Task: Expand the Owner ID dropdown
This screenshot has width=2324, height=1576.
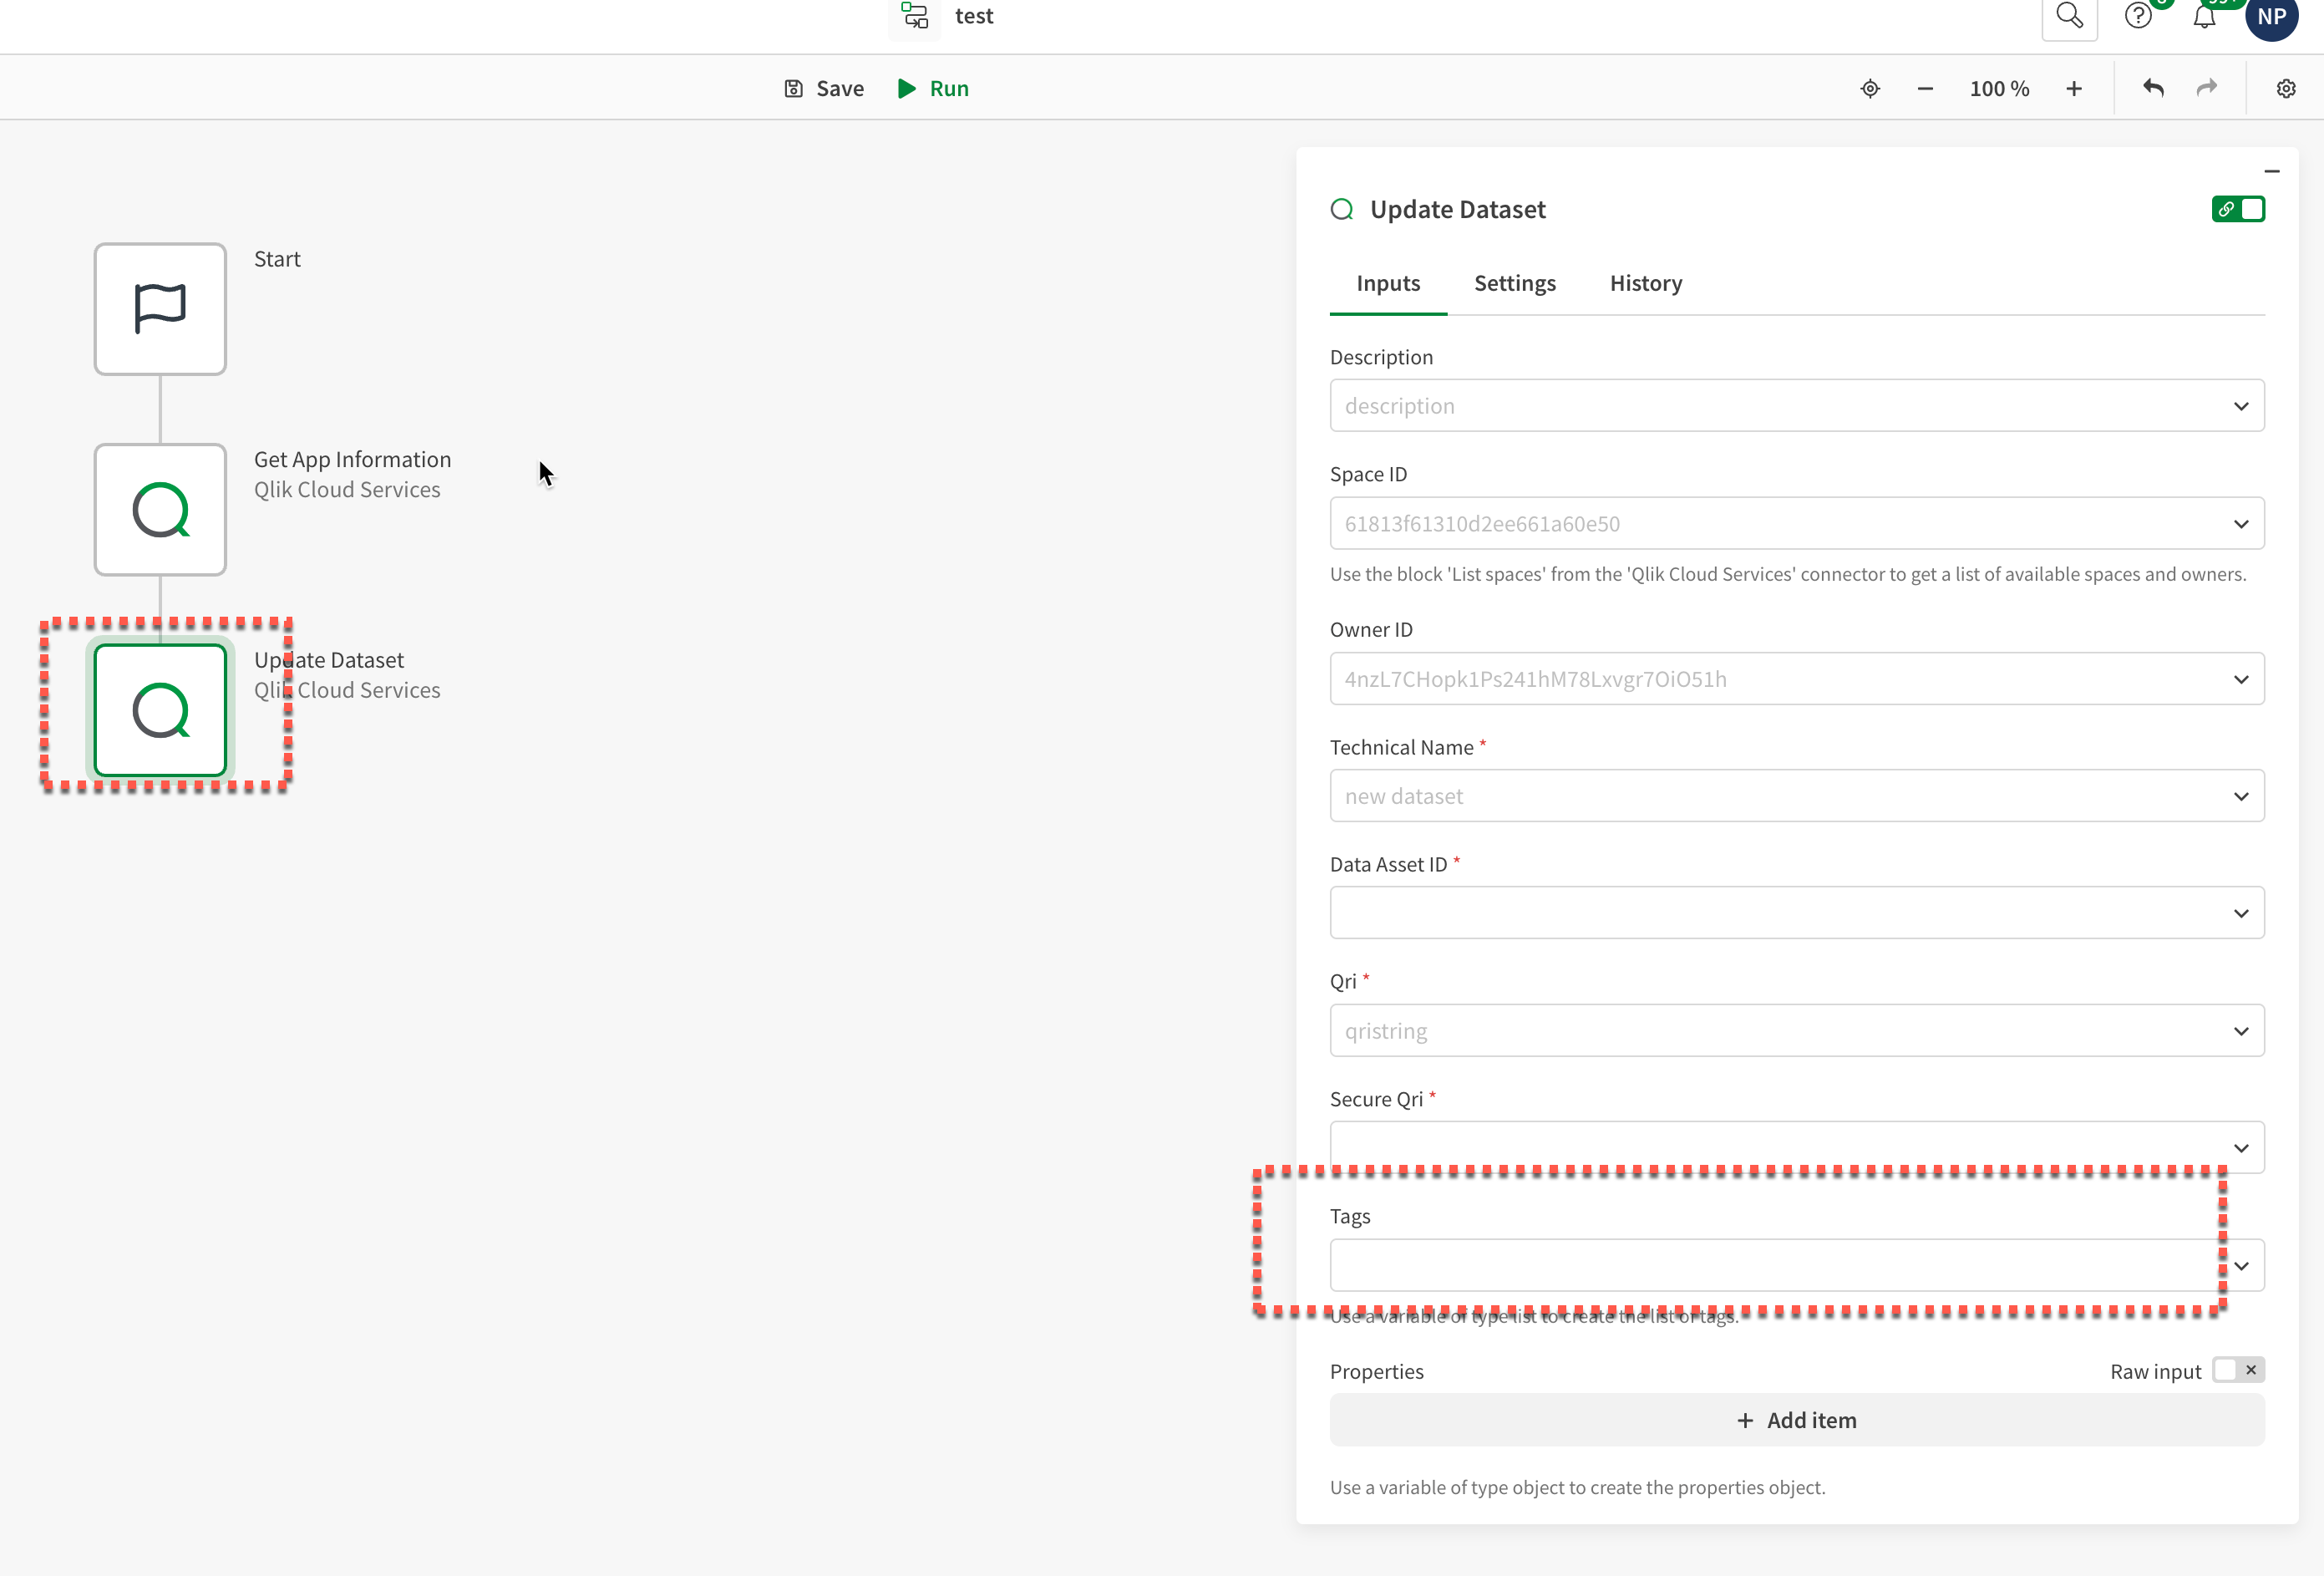Action: click(2241, 679)
